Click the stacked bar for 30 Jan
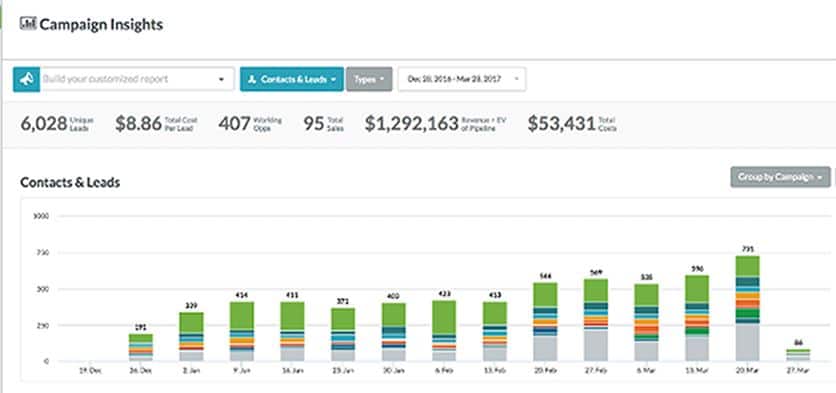The height and width of the screenshot is (393, 836). click(x=393, y=332)
